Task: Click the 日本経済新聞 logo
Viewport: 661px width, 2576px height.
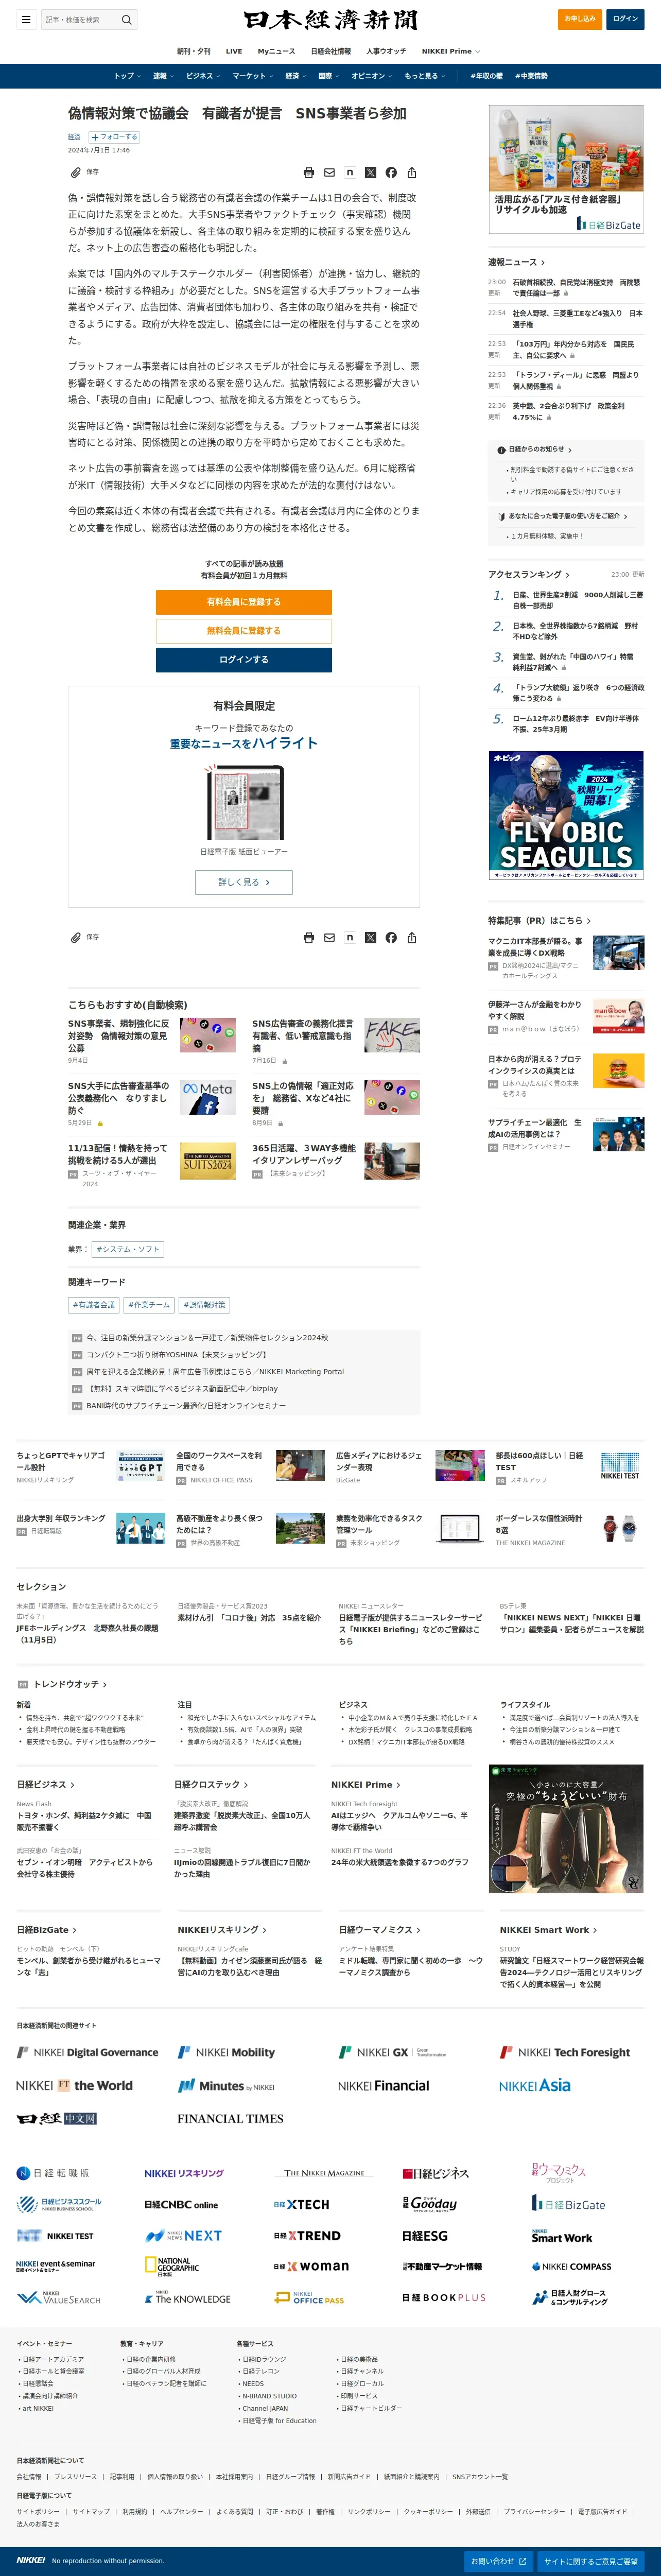Action: [x=330, y=20]
